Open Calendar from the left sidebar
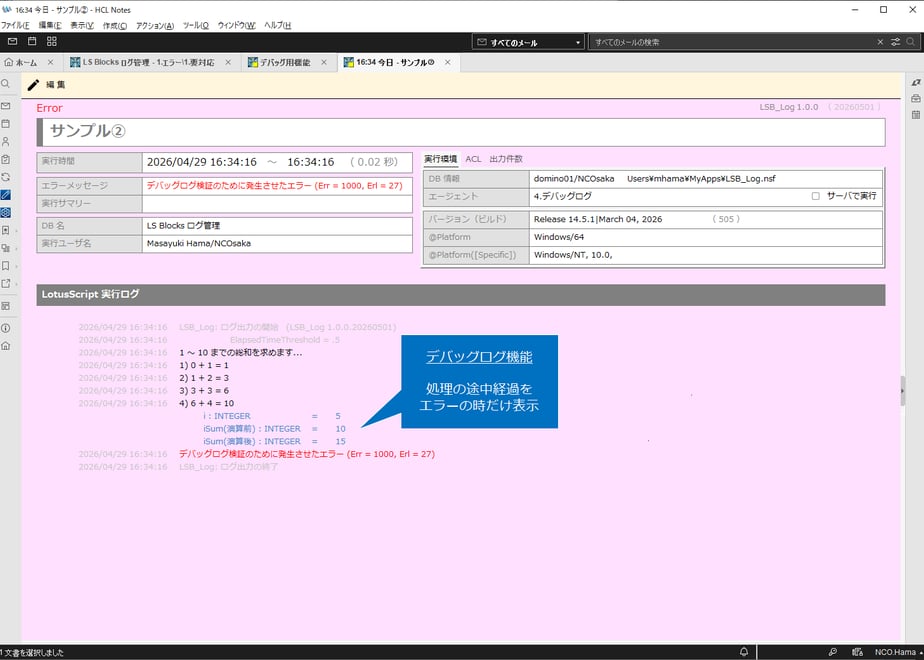 pyautogui.click(x=6, y=124)
